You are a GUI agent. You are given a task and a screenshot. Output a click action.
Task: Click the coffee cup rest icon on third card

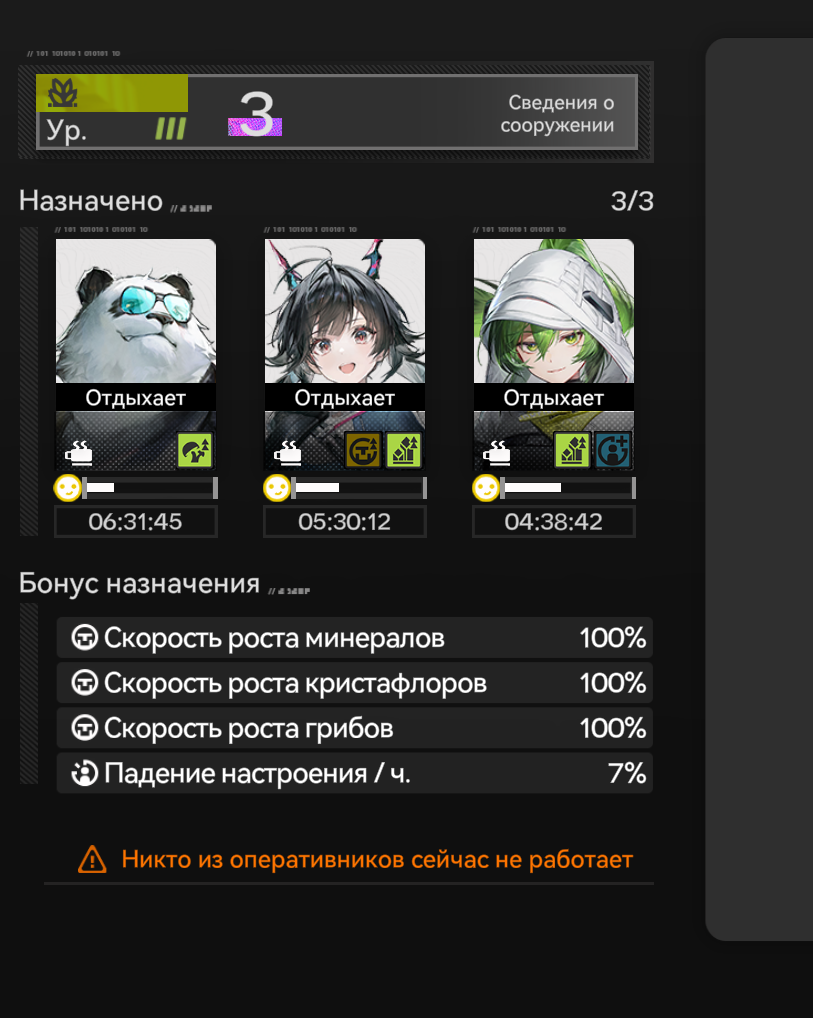(x=497, y=453)
